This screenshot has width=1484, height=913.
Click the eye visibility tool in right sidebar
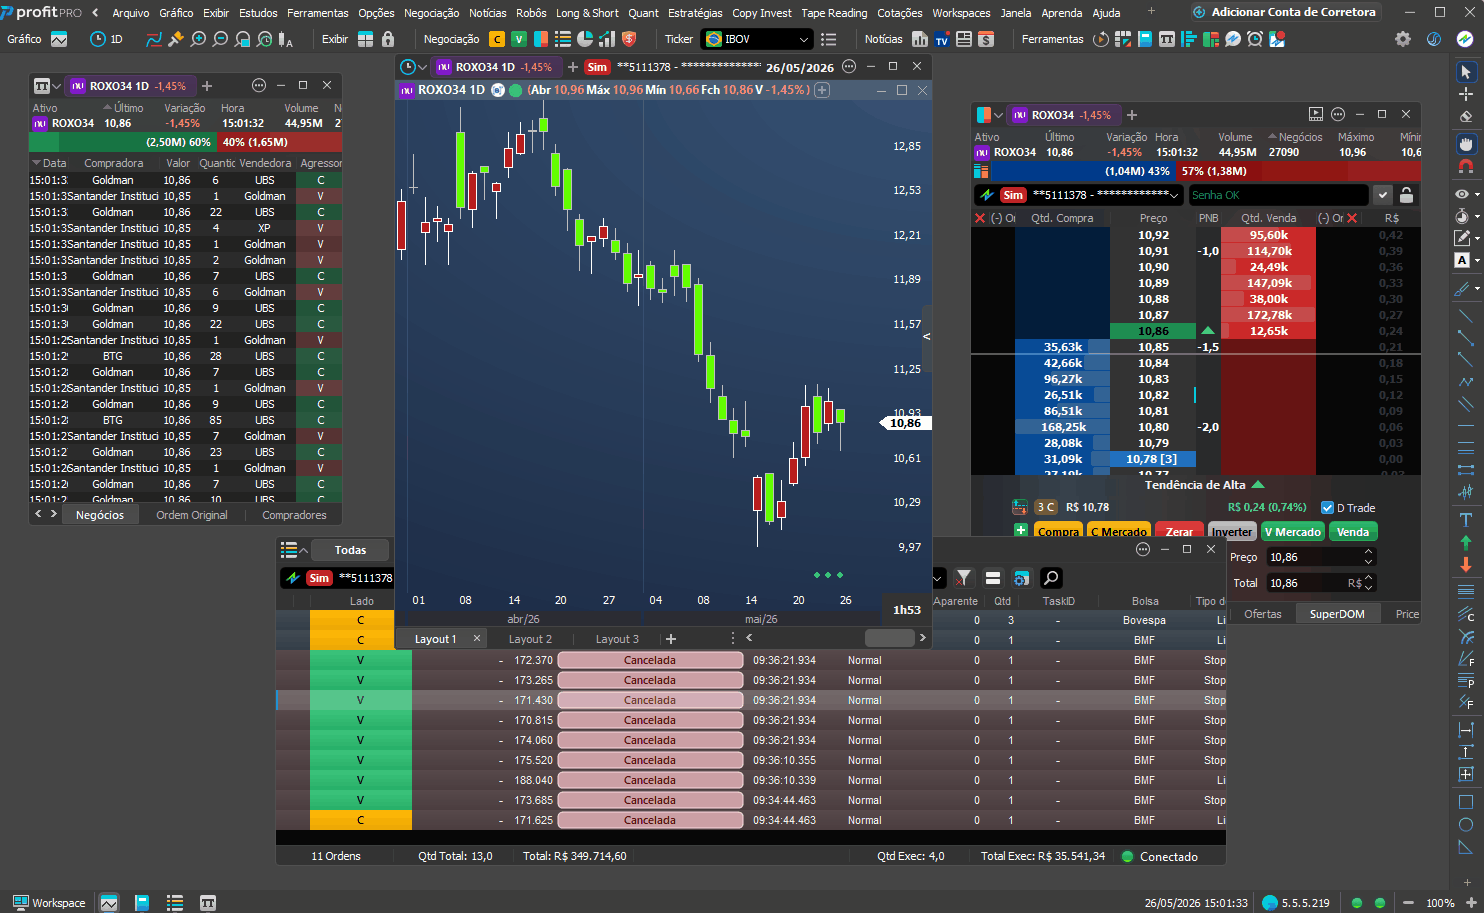(x=1462, y=194)
